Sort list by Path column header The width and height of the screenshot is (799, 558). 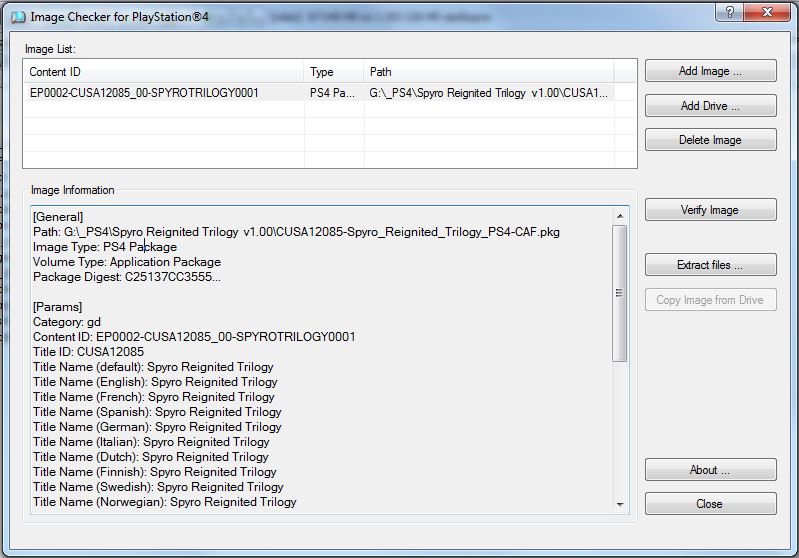coord(489,72)
